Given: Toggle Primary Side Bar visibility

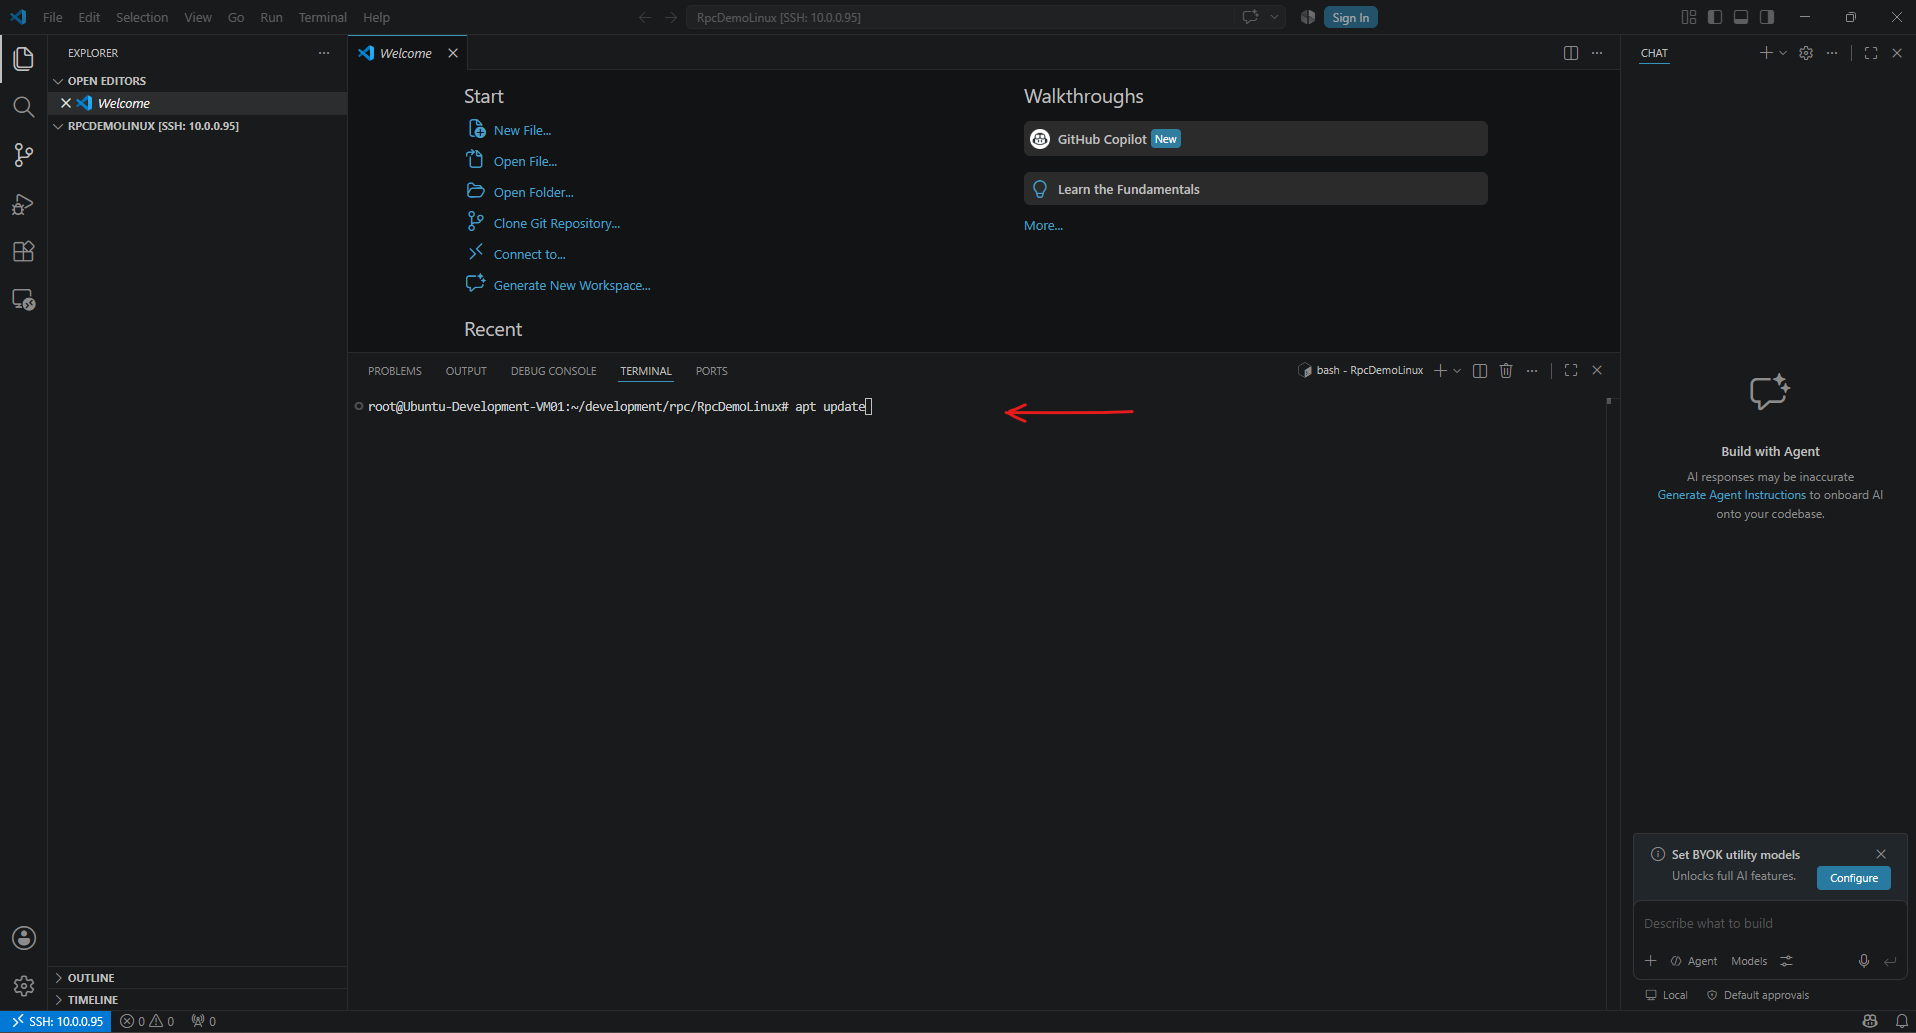Looking at the screenshot, I should [1715, 17].
